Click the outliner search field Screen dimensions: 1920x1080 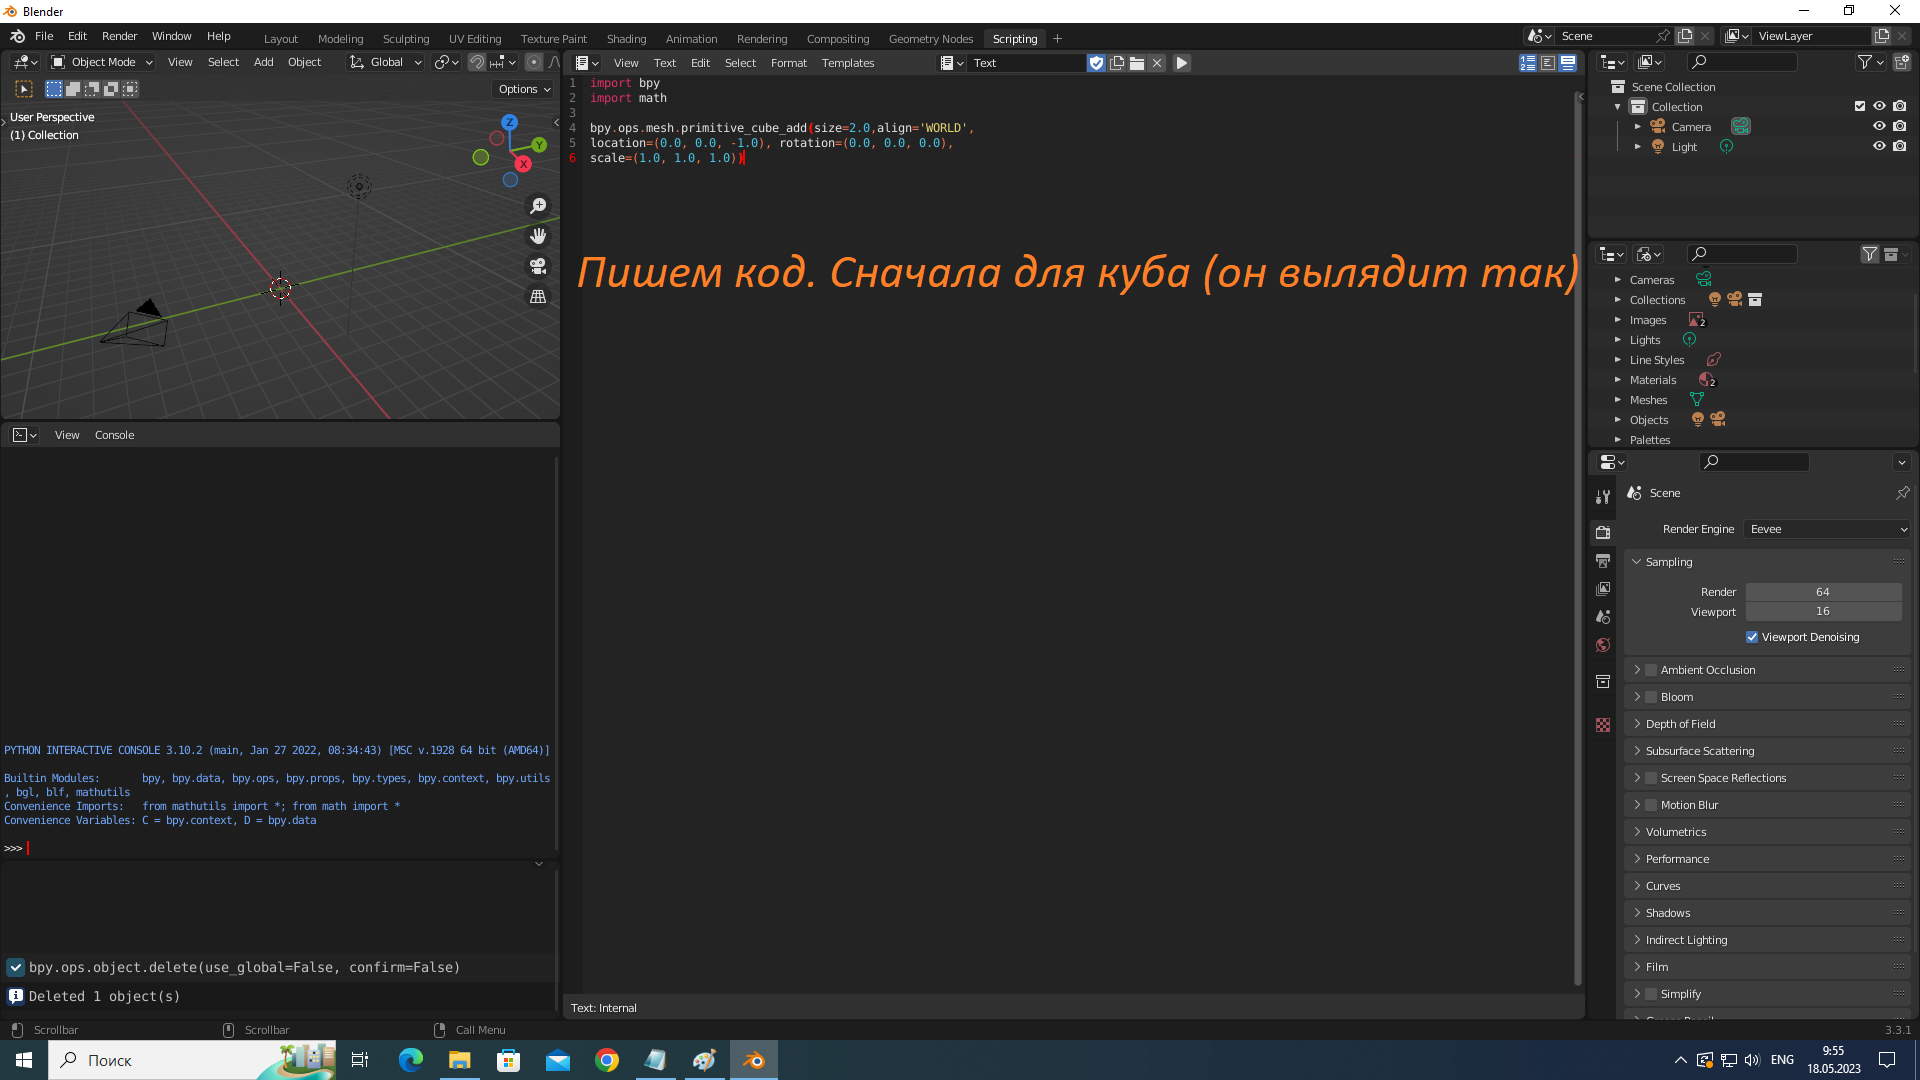1740,62
